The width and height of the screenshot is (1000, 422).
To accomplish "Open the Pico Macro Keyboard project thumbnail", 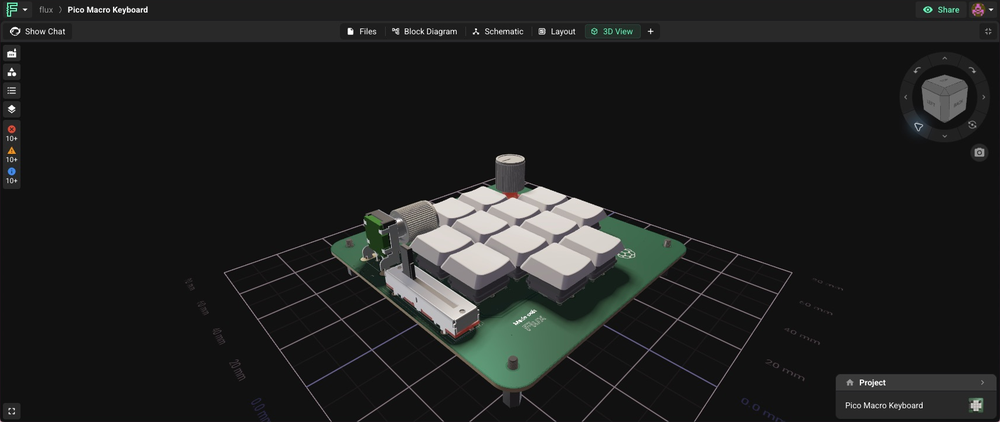I will point(976,405).
